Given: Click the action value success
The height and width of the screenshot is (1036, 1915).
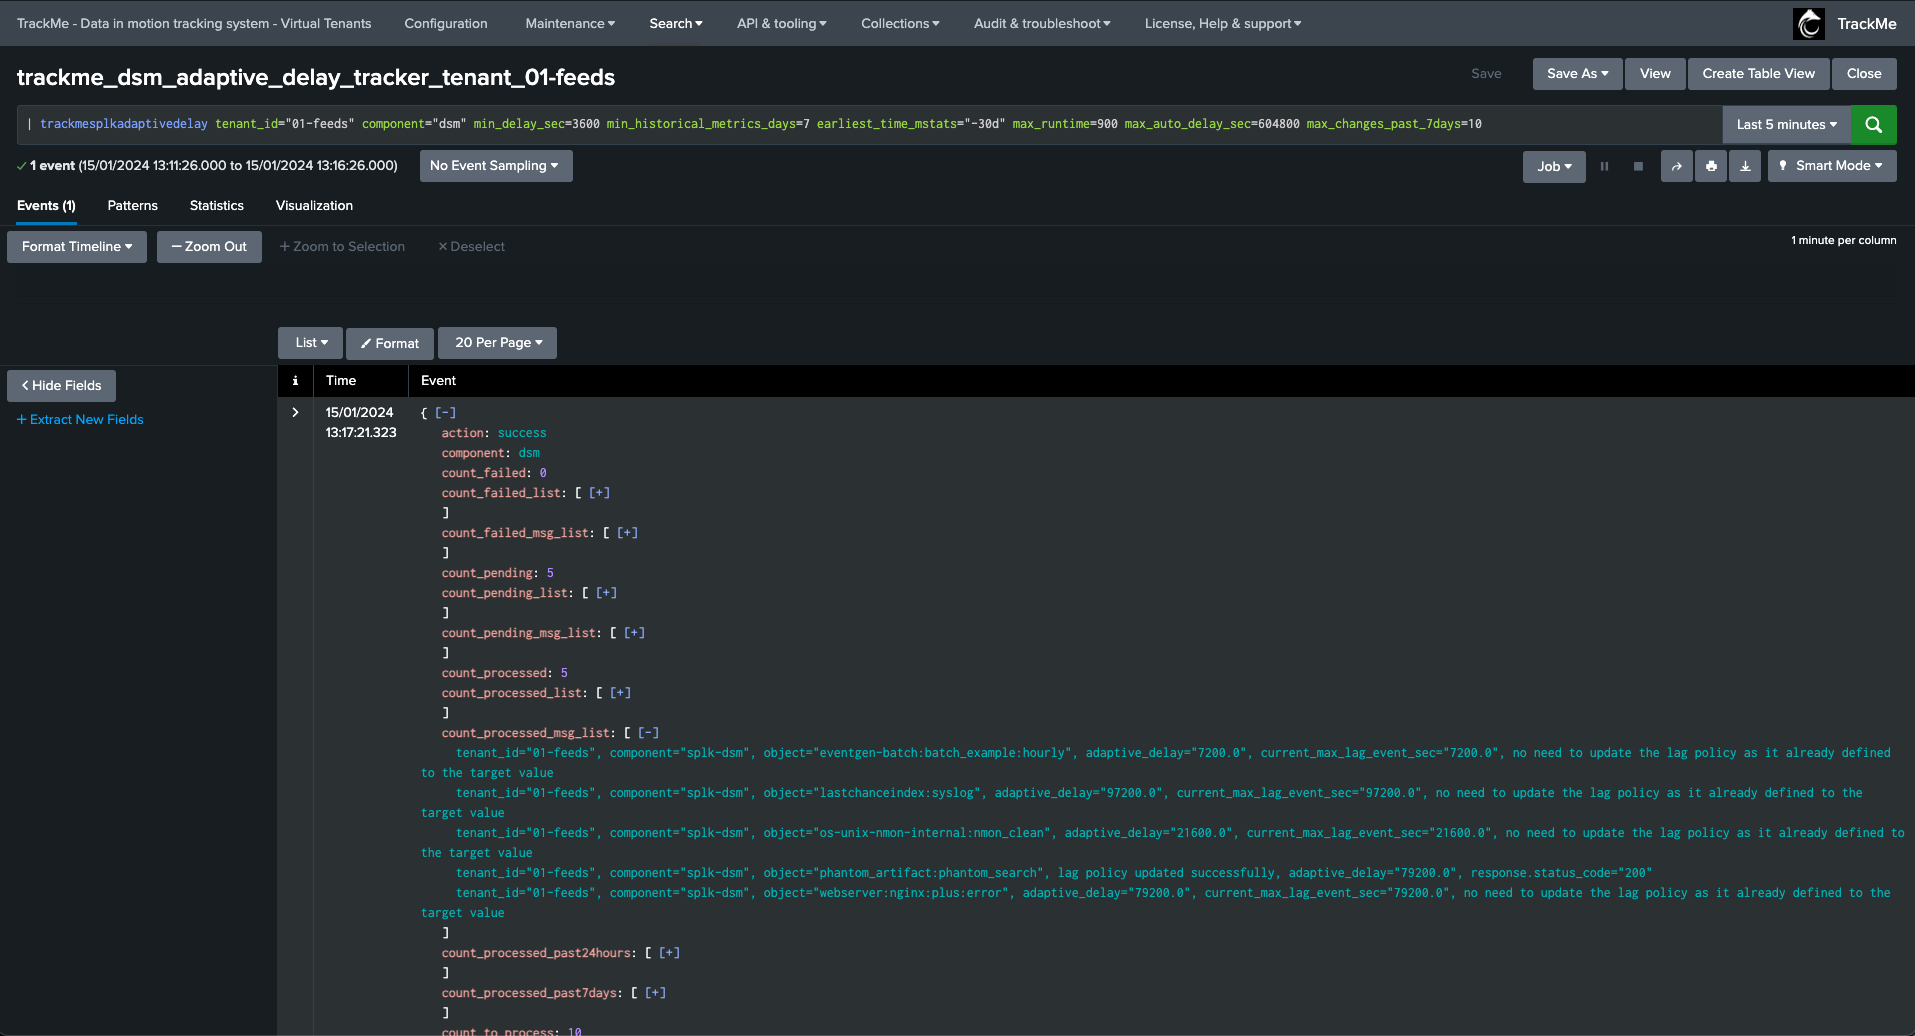Looking at the screenshot, I should click(x=522, y=433).
